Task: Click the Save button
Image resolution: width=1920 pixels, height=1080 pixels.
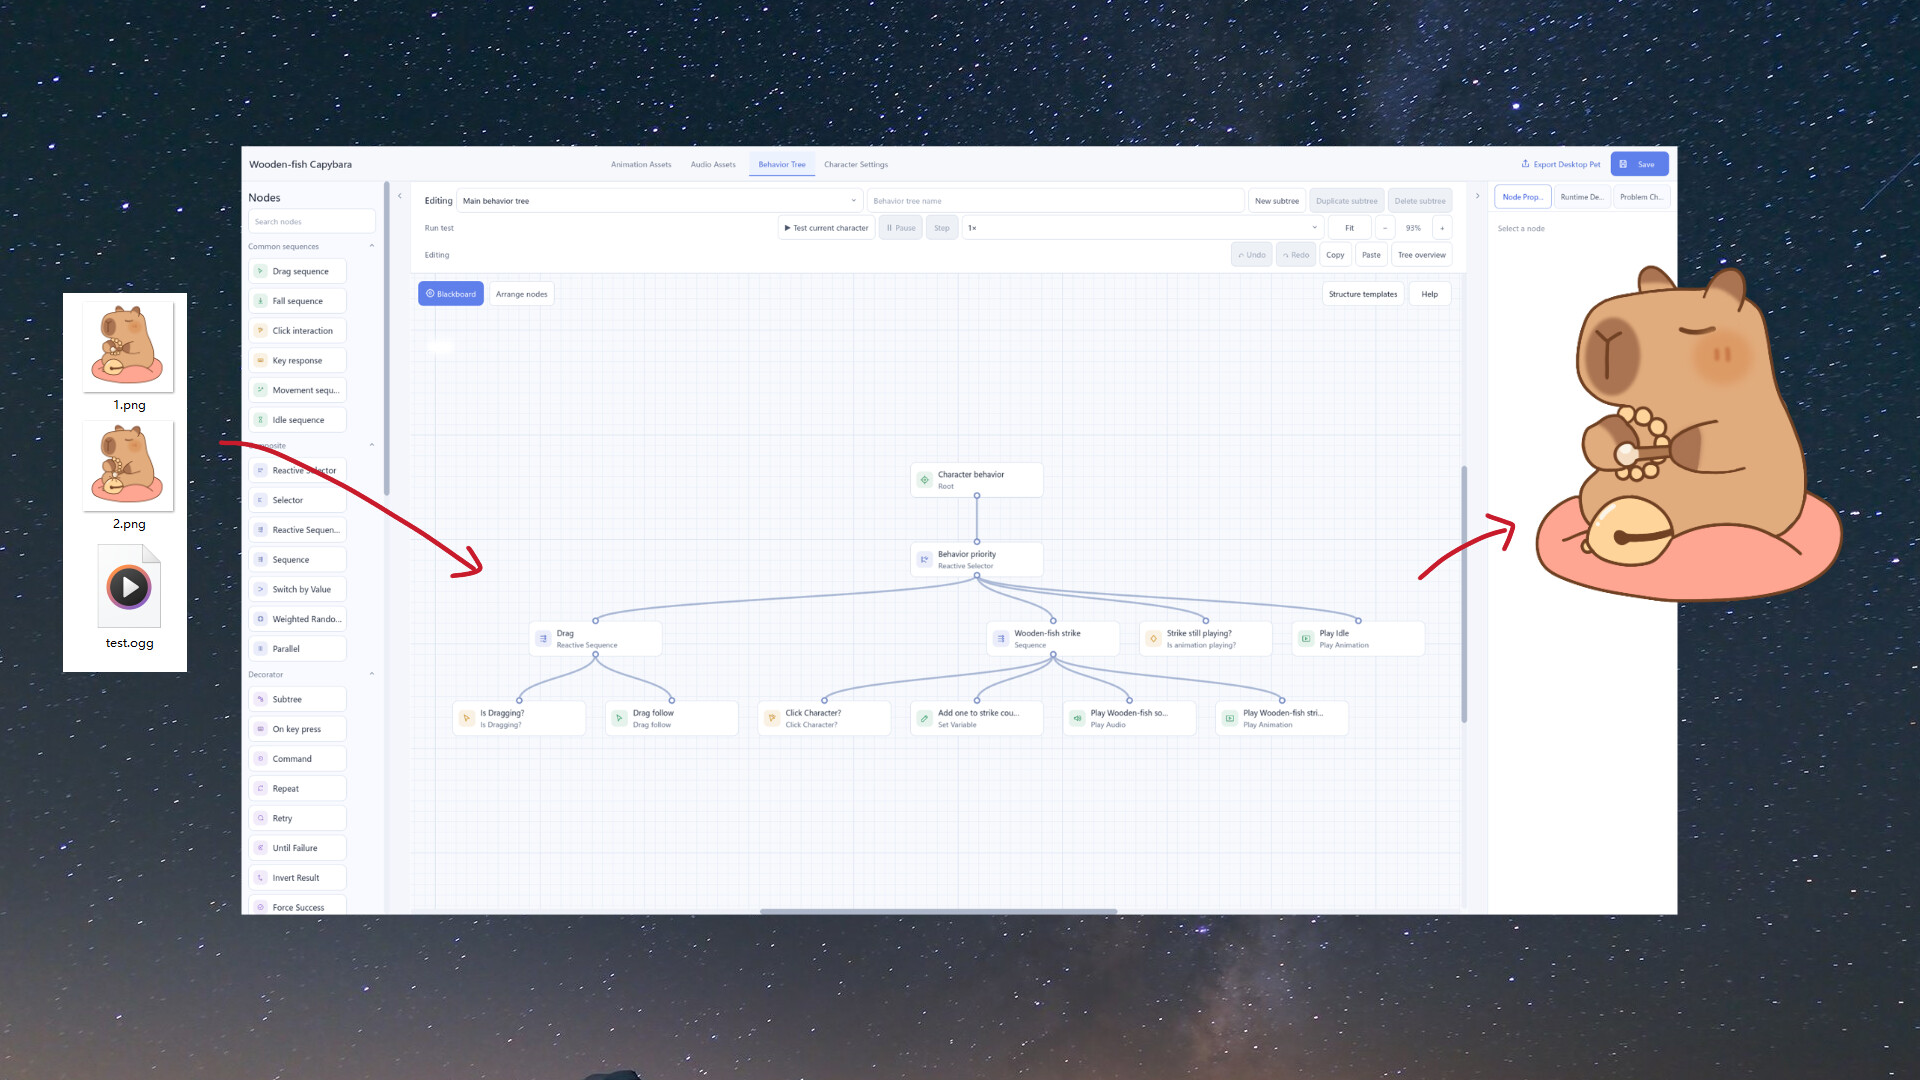Action: tap(1639, 164)
